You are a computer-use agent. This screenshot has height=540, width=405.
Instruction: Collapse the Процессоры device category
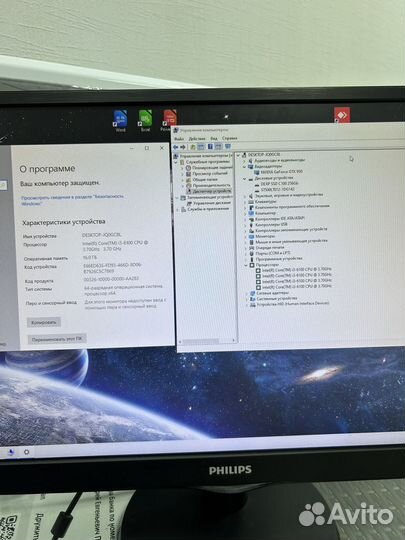[x=247, y=265]
